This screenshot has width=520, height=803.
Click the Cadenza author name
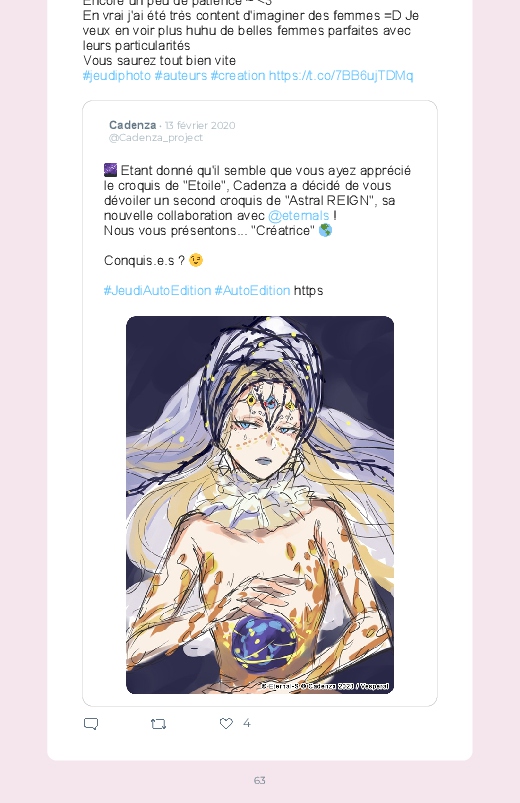(132, 125)
